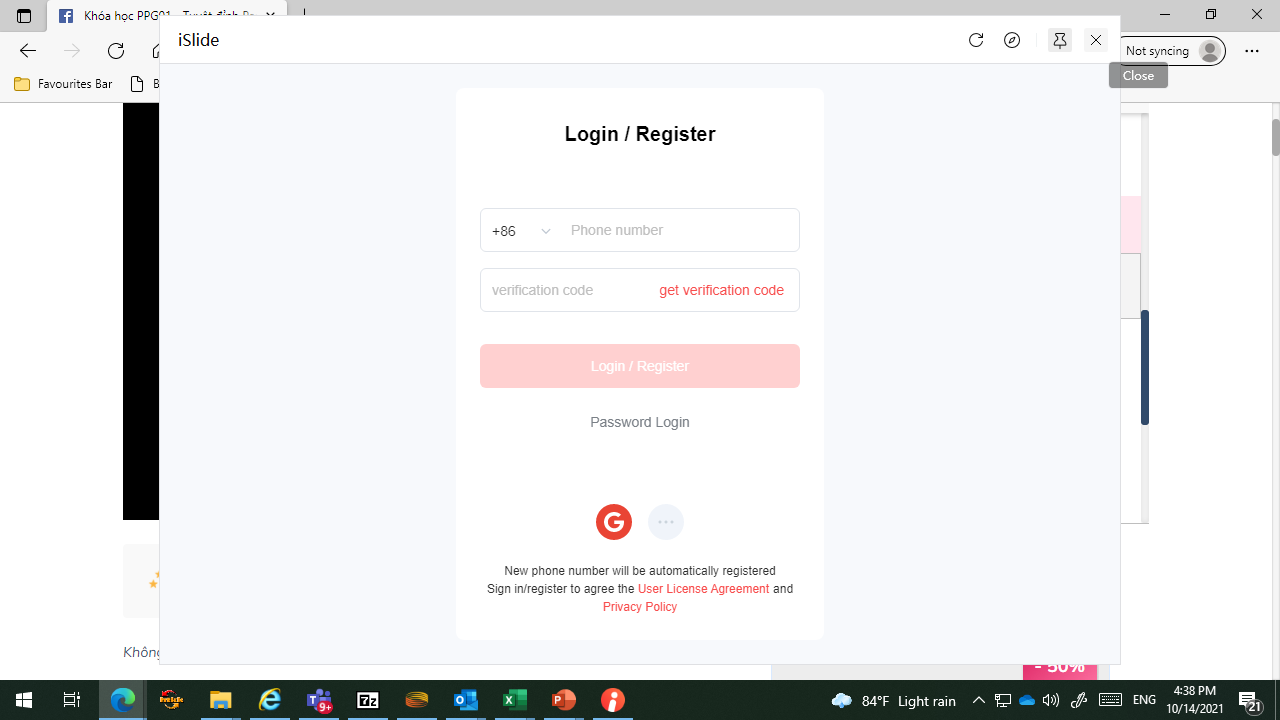Click the Phone number input field
Viewport: 1280px width, 720px height.
point(680,230)
